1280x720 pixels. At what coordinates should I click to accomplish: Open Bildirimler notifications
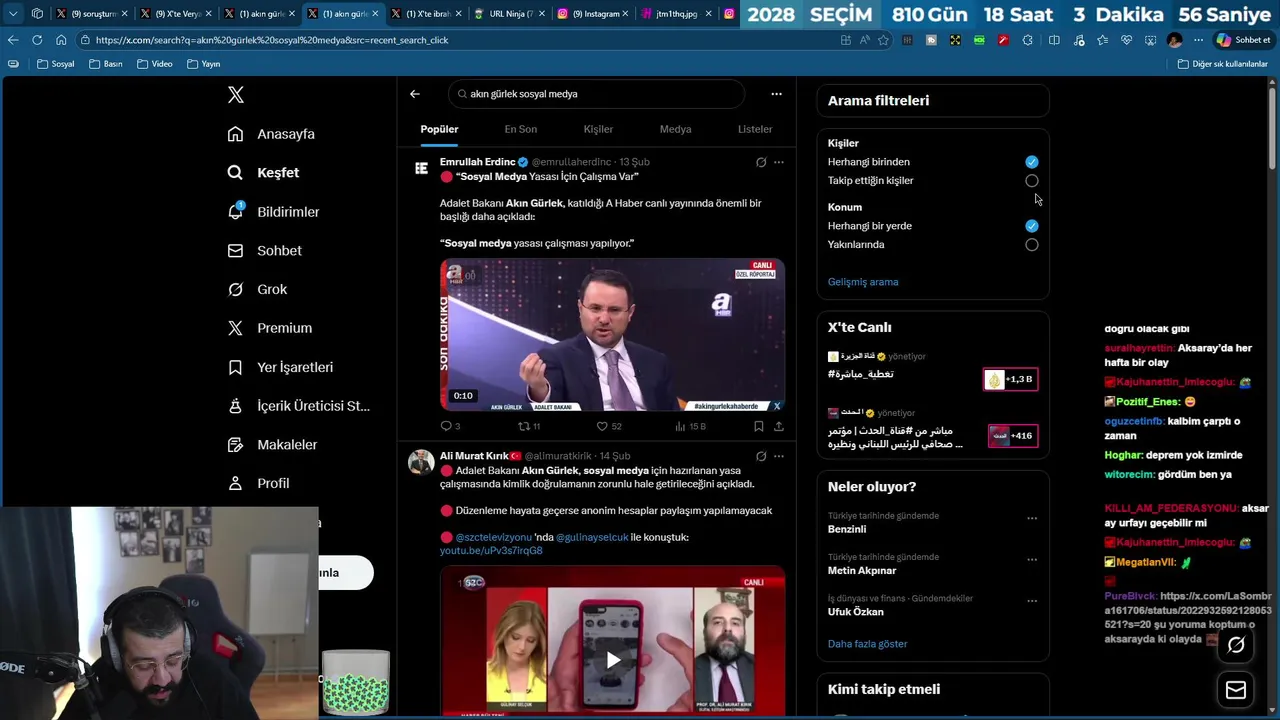pyautogui.click(x=273, y=212)
